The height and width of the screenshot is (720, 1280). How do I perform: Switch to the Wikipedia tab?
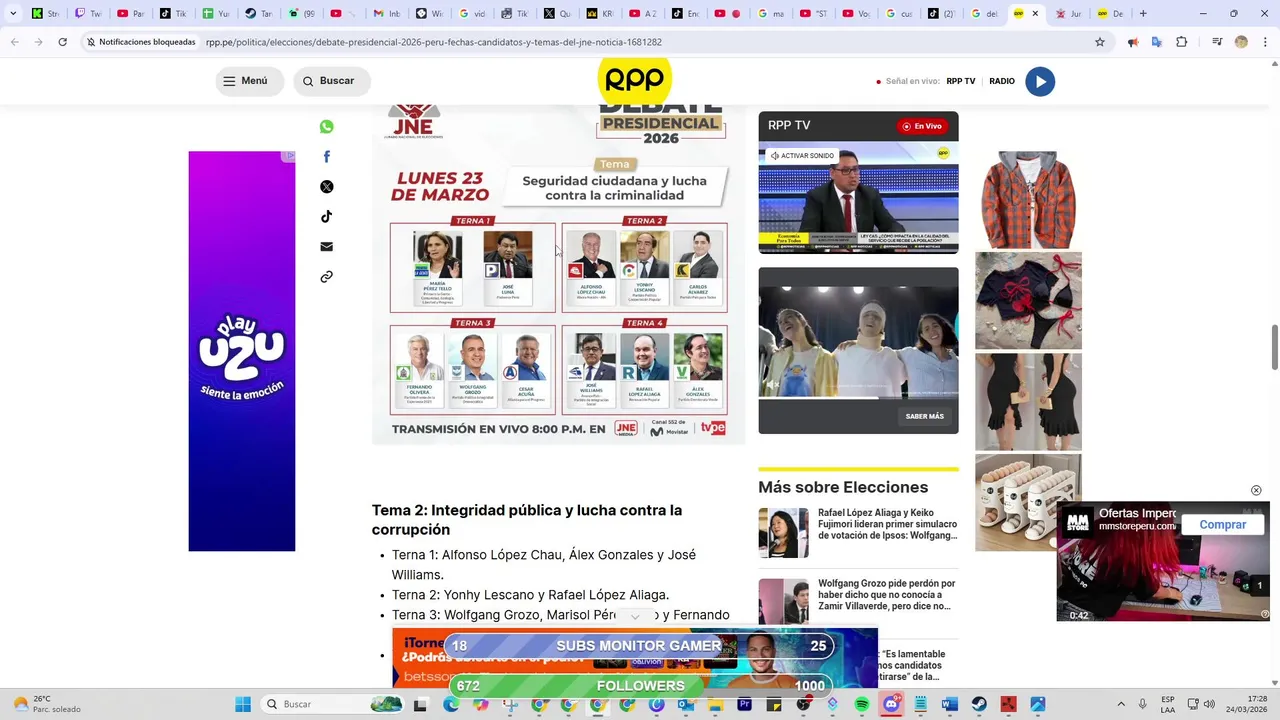click(430, 14)
